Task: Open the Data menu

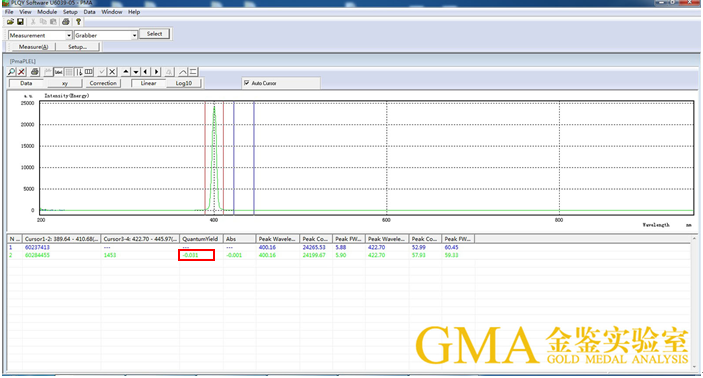Action: tap(89, 12)
